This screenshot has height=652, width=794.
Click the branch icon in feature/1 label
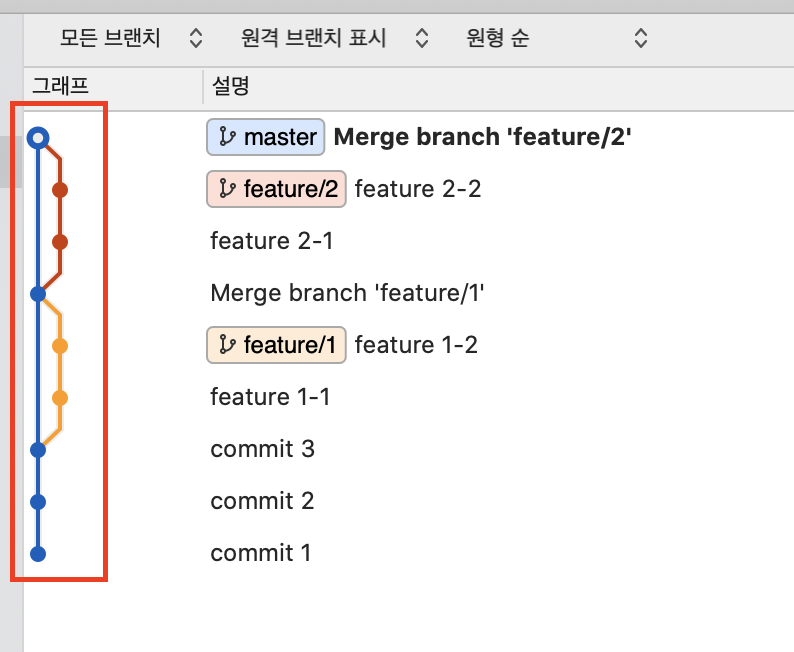227,345
